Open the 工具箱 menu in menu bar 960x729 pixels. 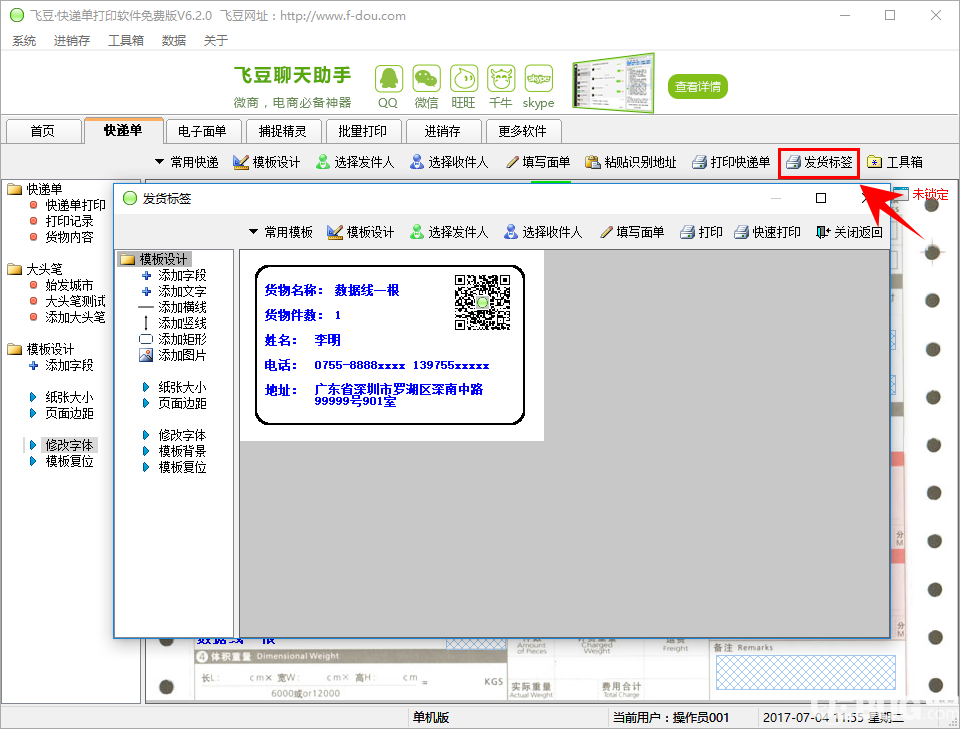(126, 40)
